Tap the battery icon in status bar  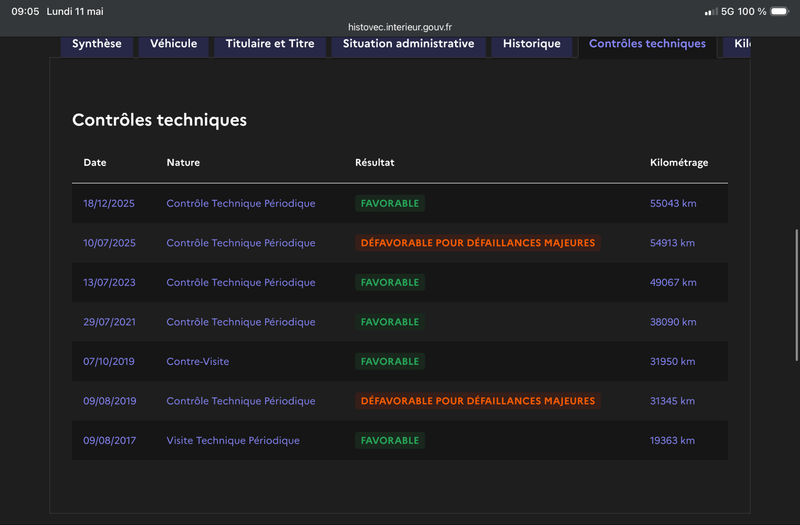pos(780,11)
